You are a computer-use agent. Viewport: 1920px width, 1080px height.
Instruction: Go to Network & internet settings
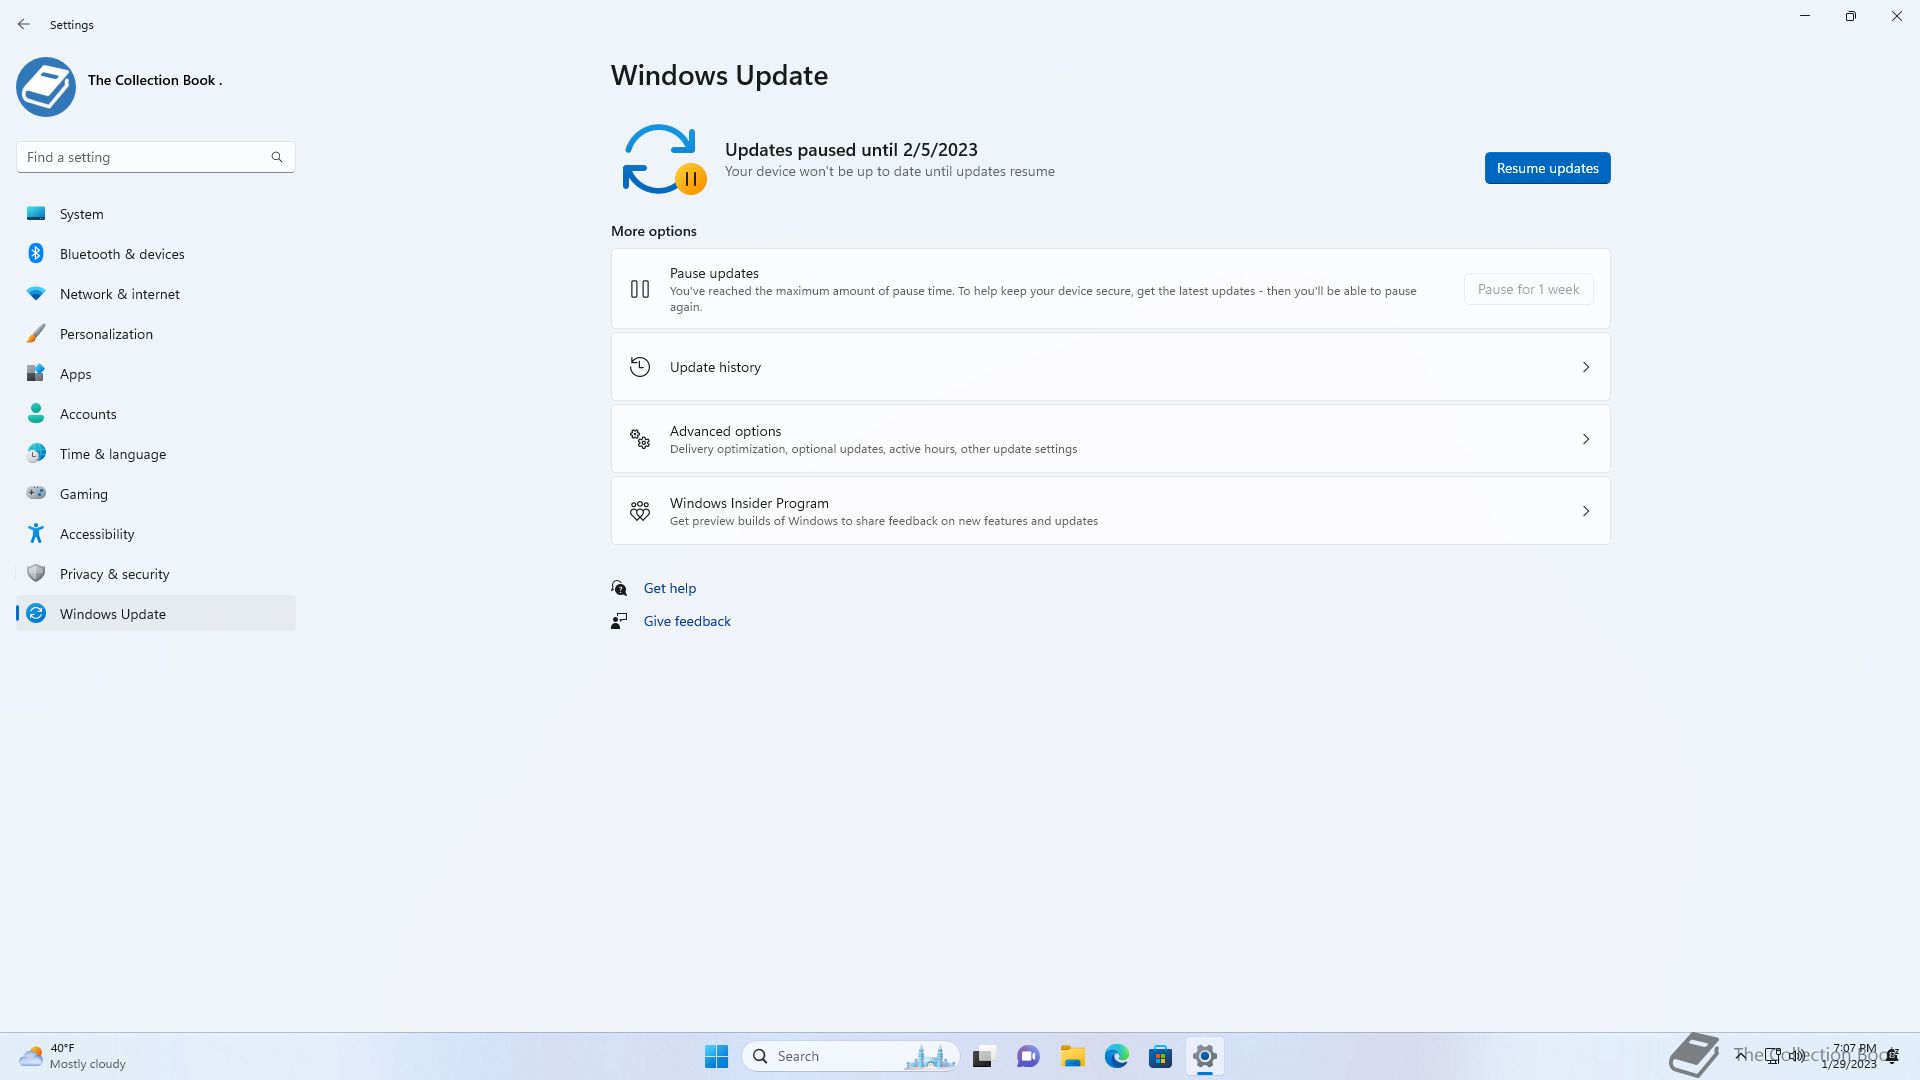[x=156, y=293]
